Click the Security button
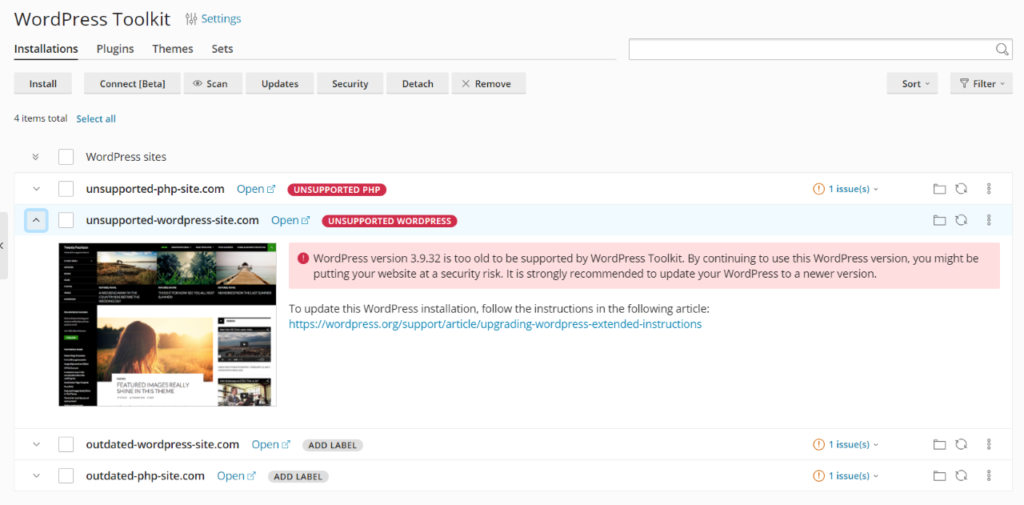Viewport: 1024px width, 505px height. (350, 84)
